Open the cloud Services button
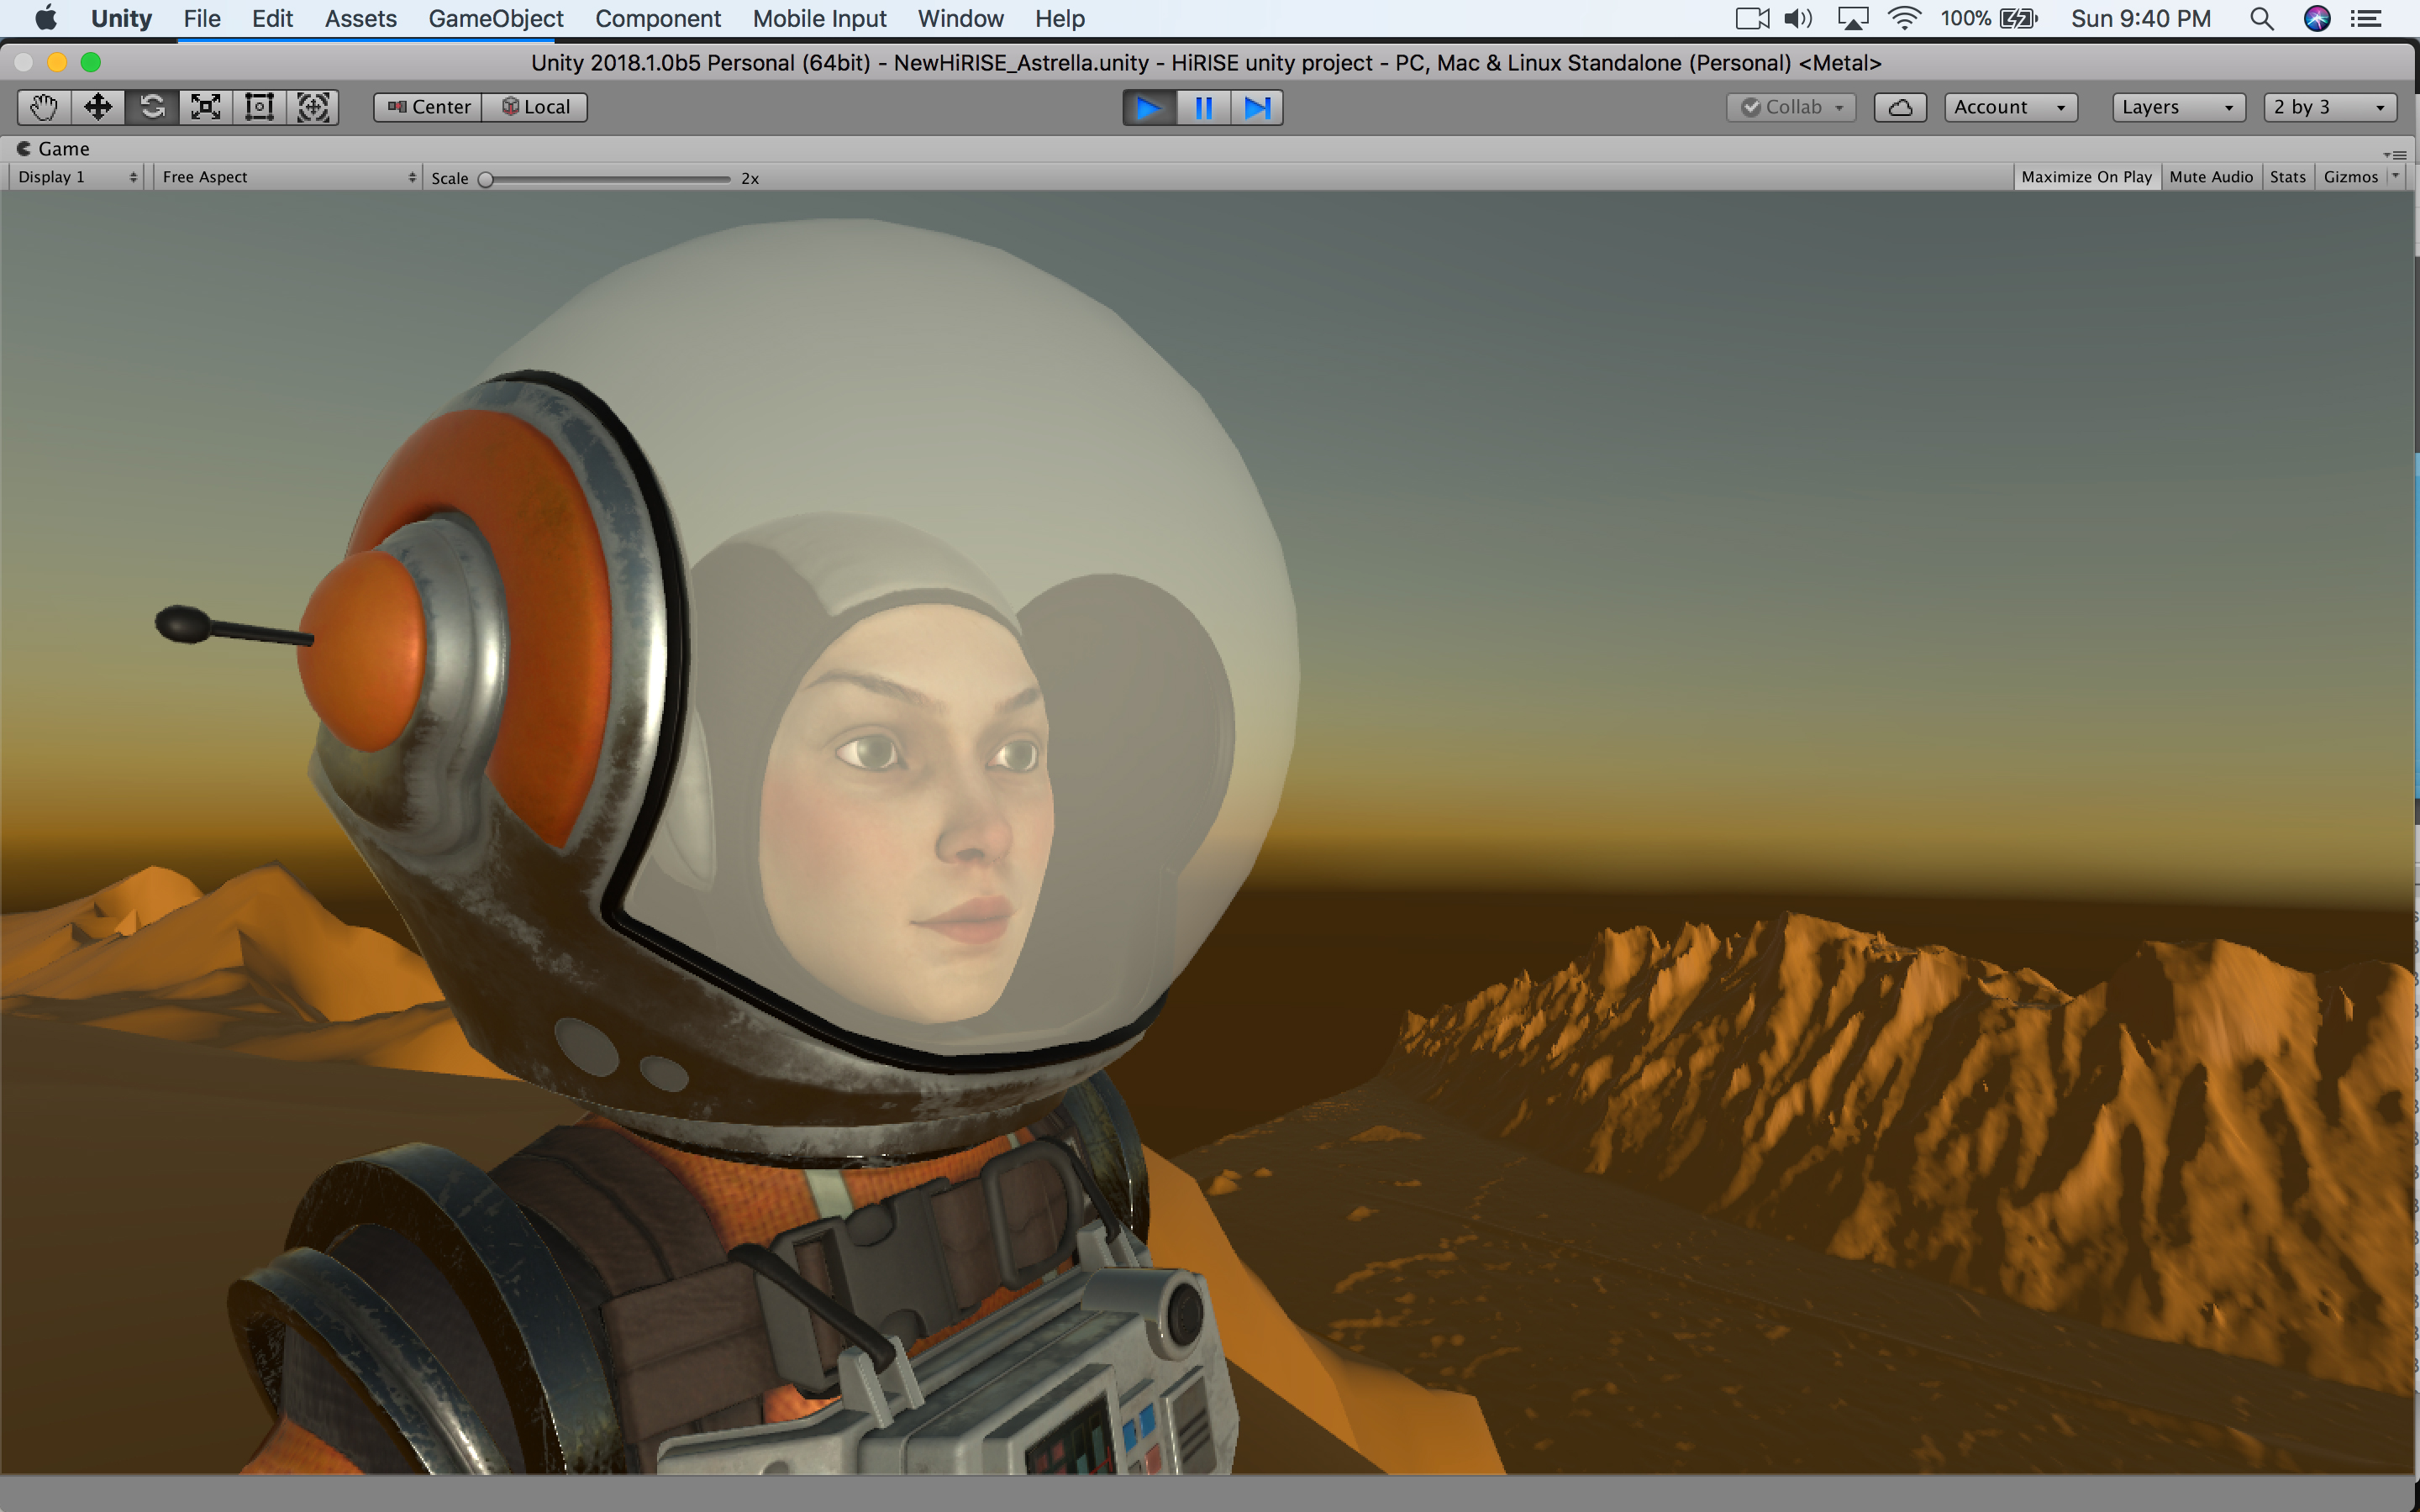 [x=1899, y=107]
